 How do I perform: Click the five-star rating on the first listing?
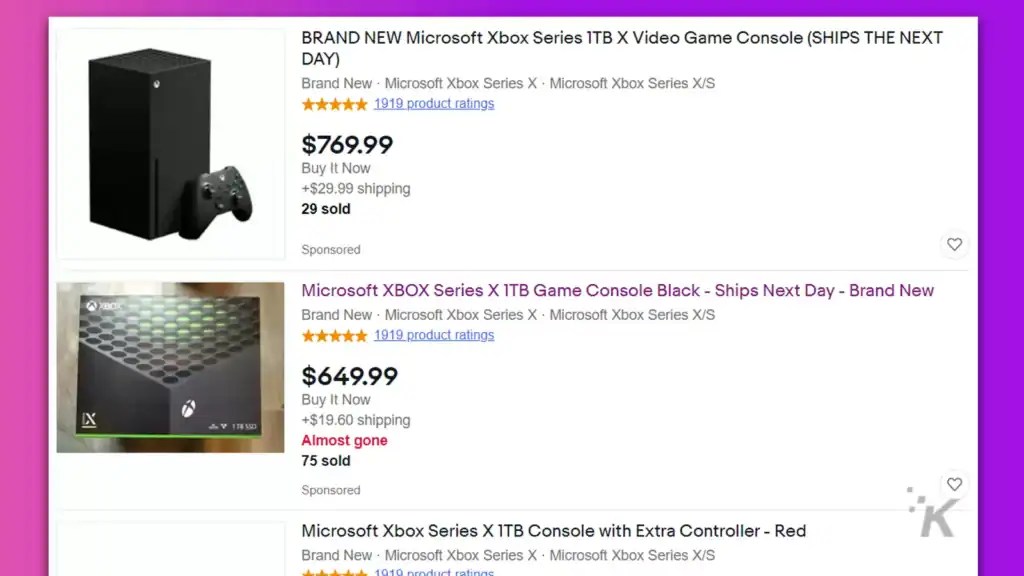[334, 103]
